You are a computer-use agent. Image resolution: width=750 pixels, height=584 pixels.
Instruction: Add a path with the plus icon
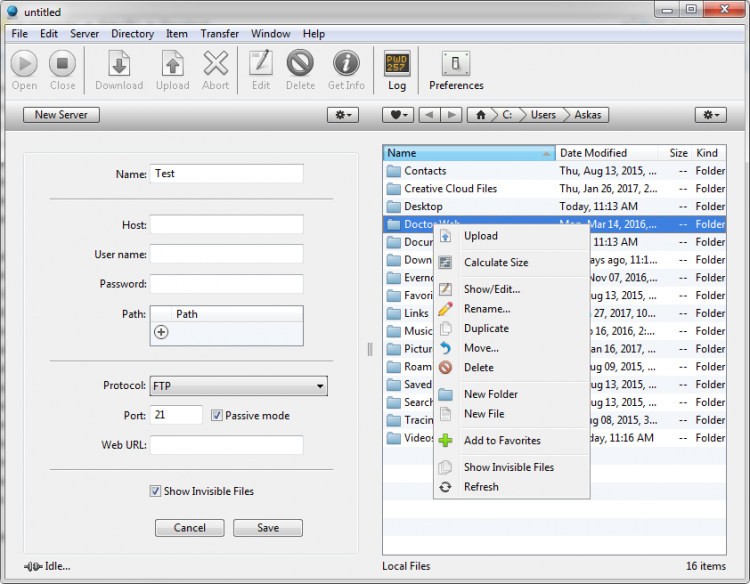point(161,332)
